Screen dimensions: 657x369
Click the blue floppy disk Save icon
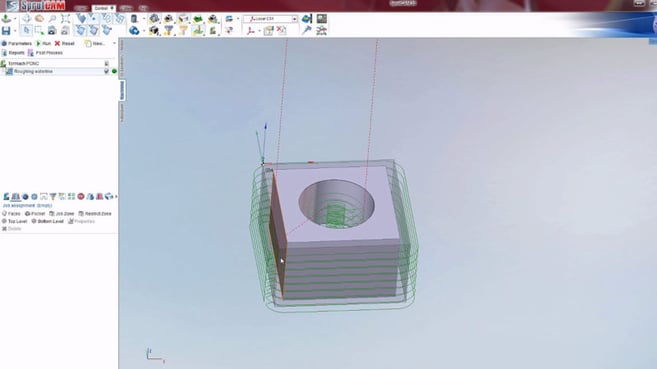click(6, 30)
